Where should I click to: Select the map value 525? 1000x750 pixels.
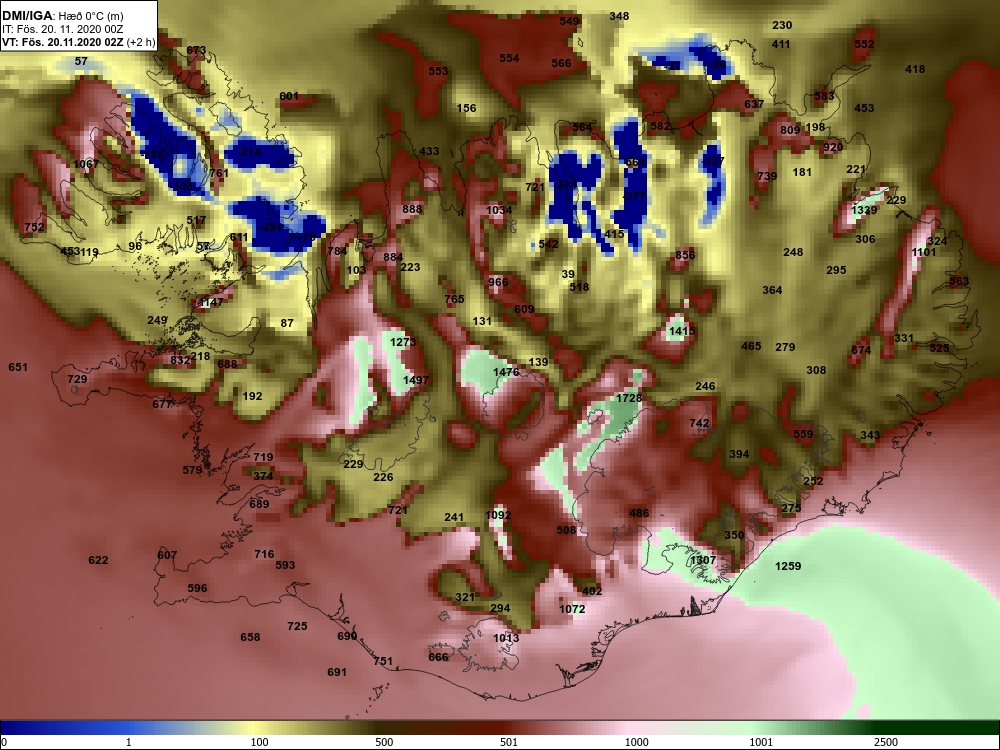point(939,348)
